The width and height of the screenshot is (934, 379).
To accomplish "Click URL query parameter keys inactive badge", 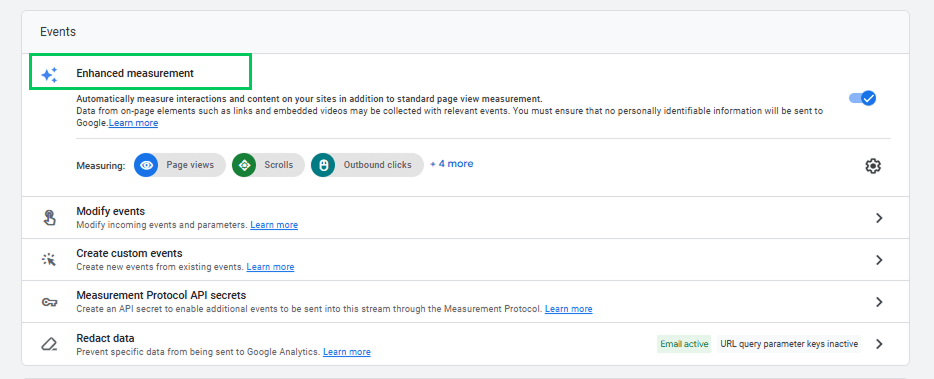I will click(789, 344).
